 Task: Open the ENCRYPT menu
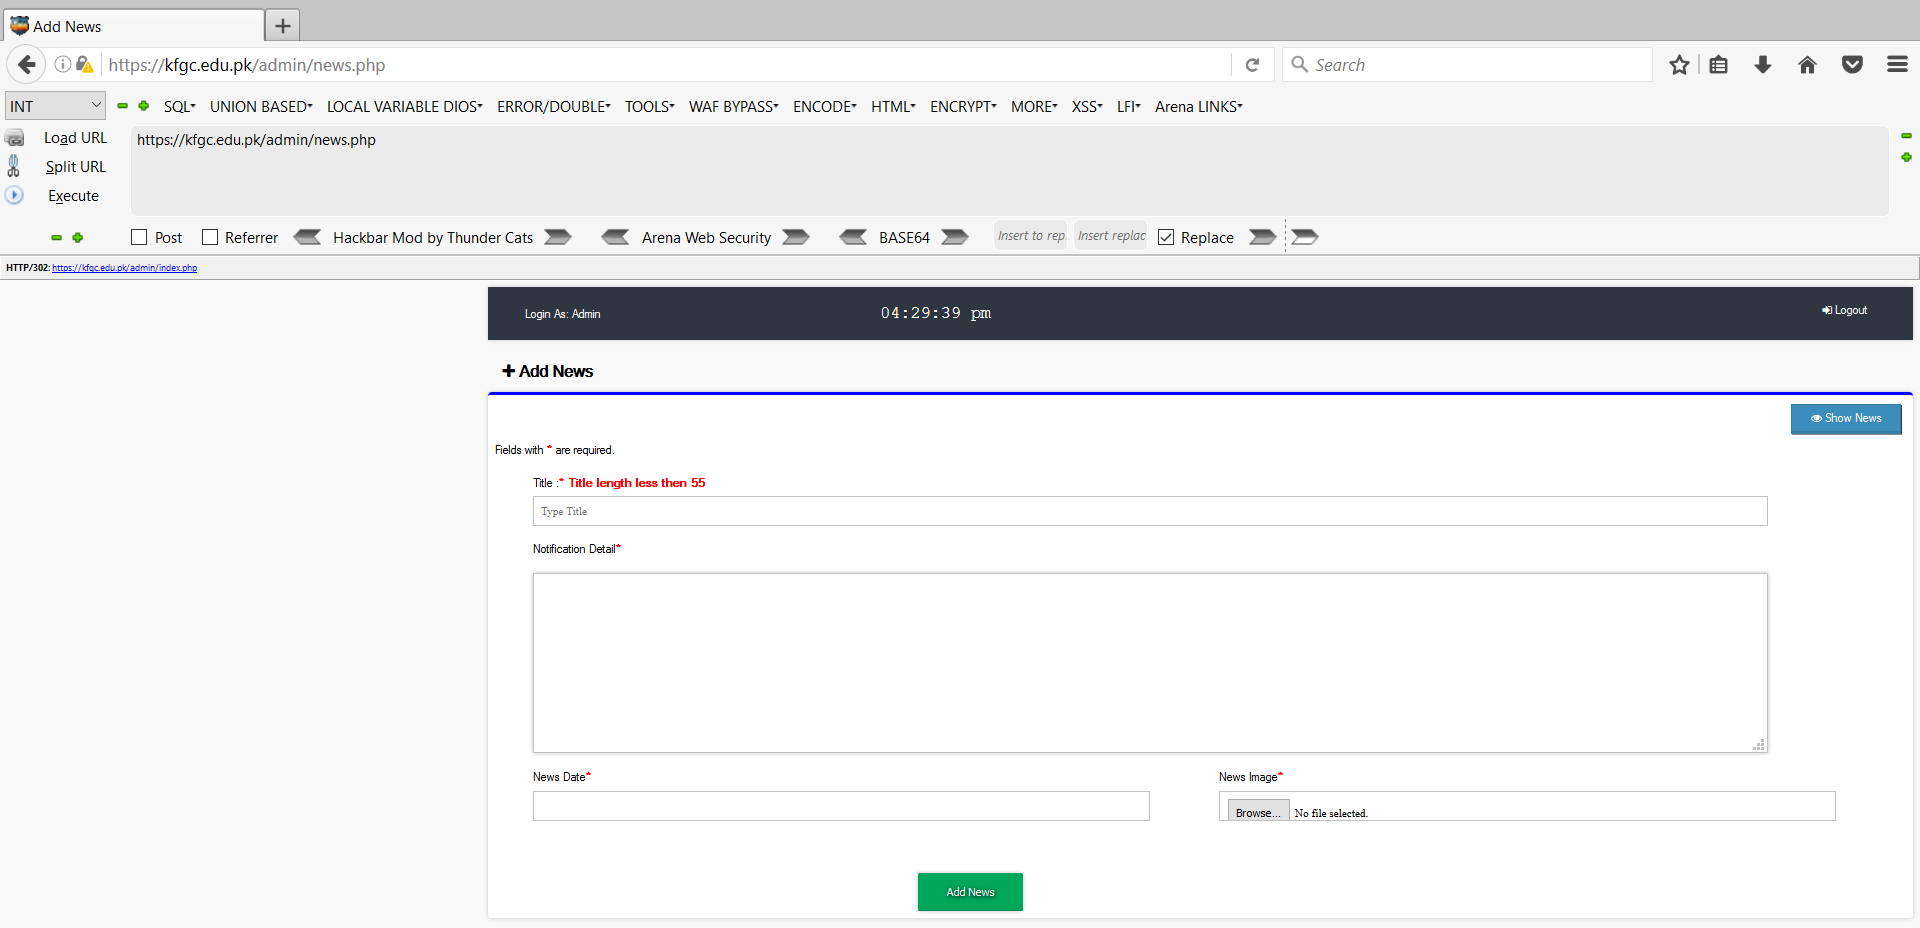tap(963, 106)
